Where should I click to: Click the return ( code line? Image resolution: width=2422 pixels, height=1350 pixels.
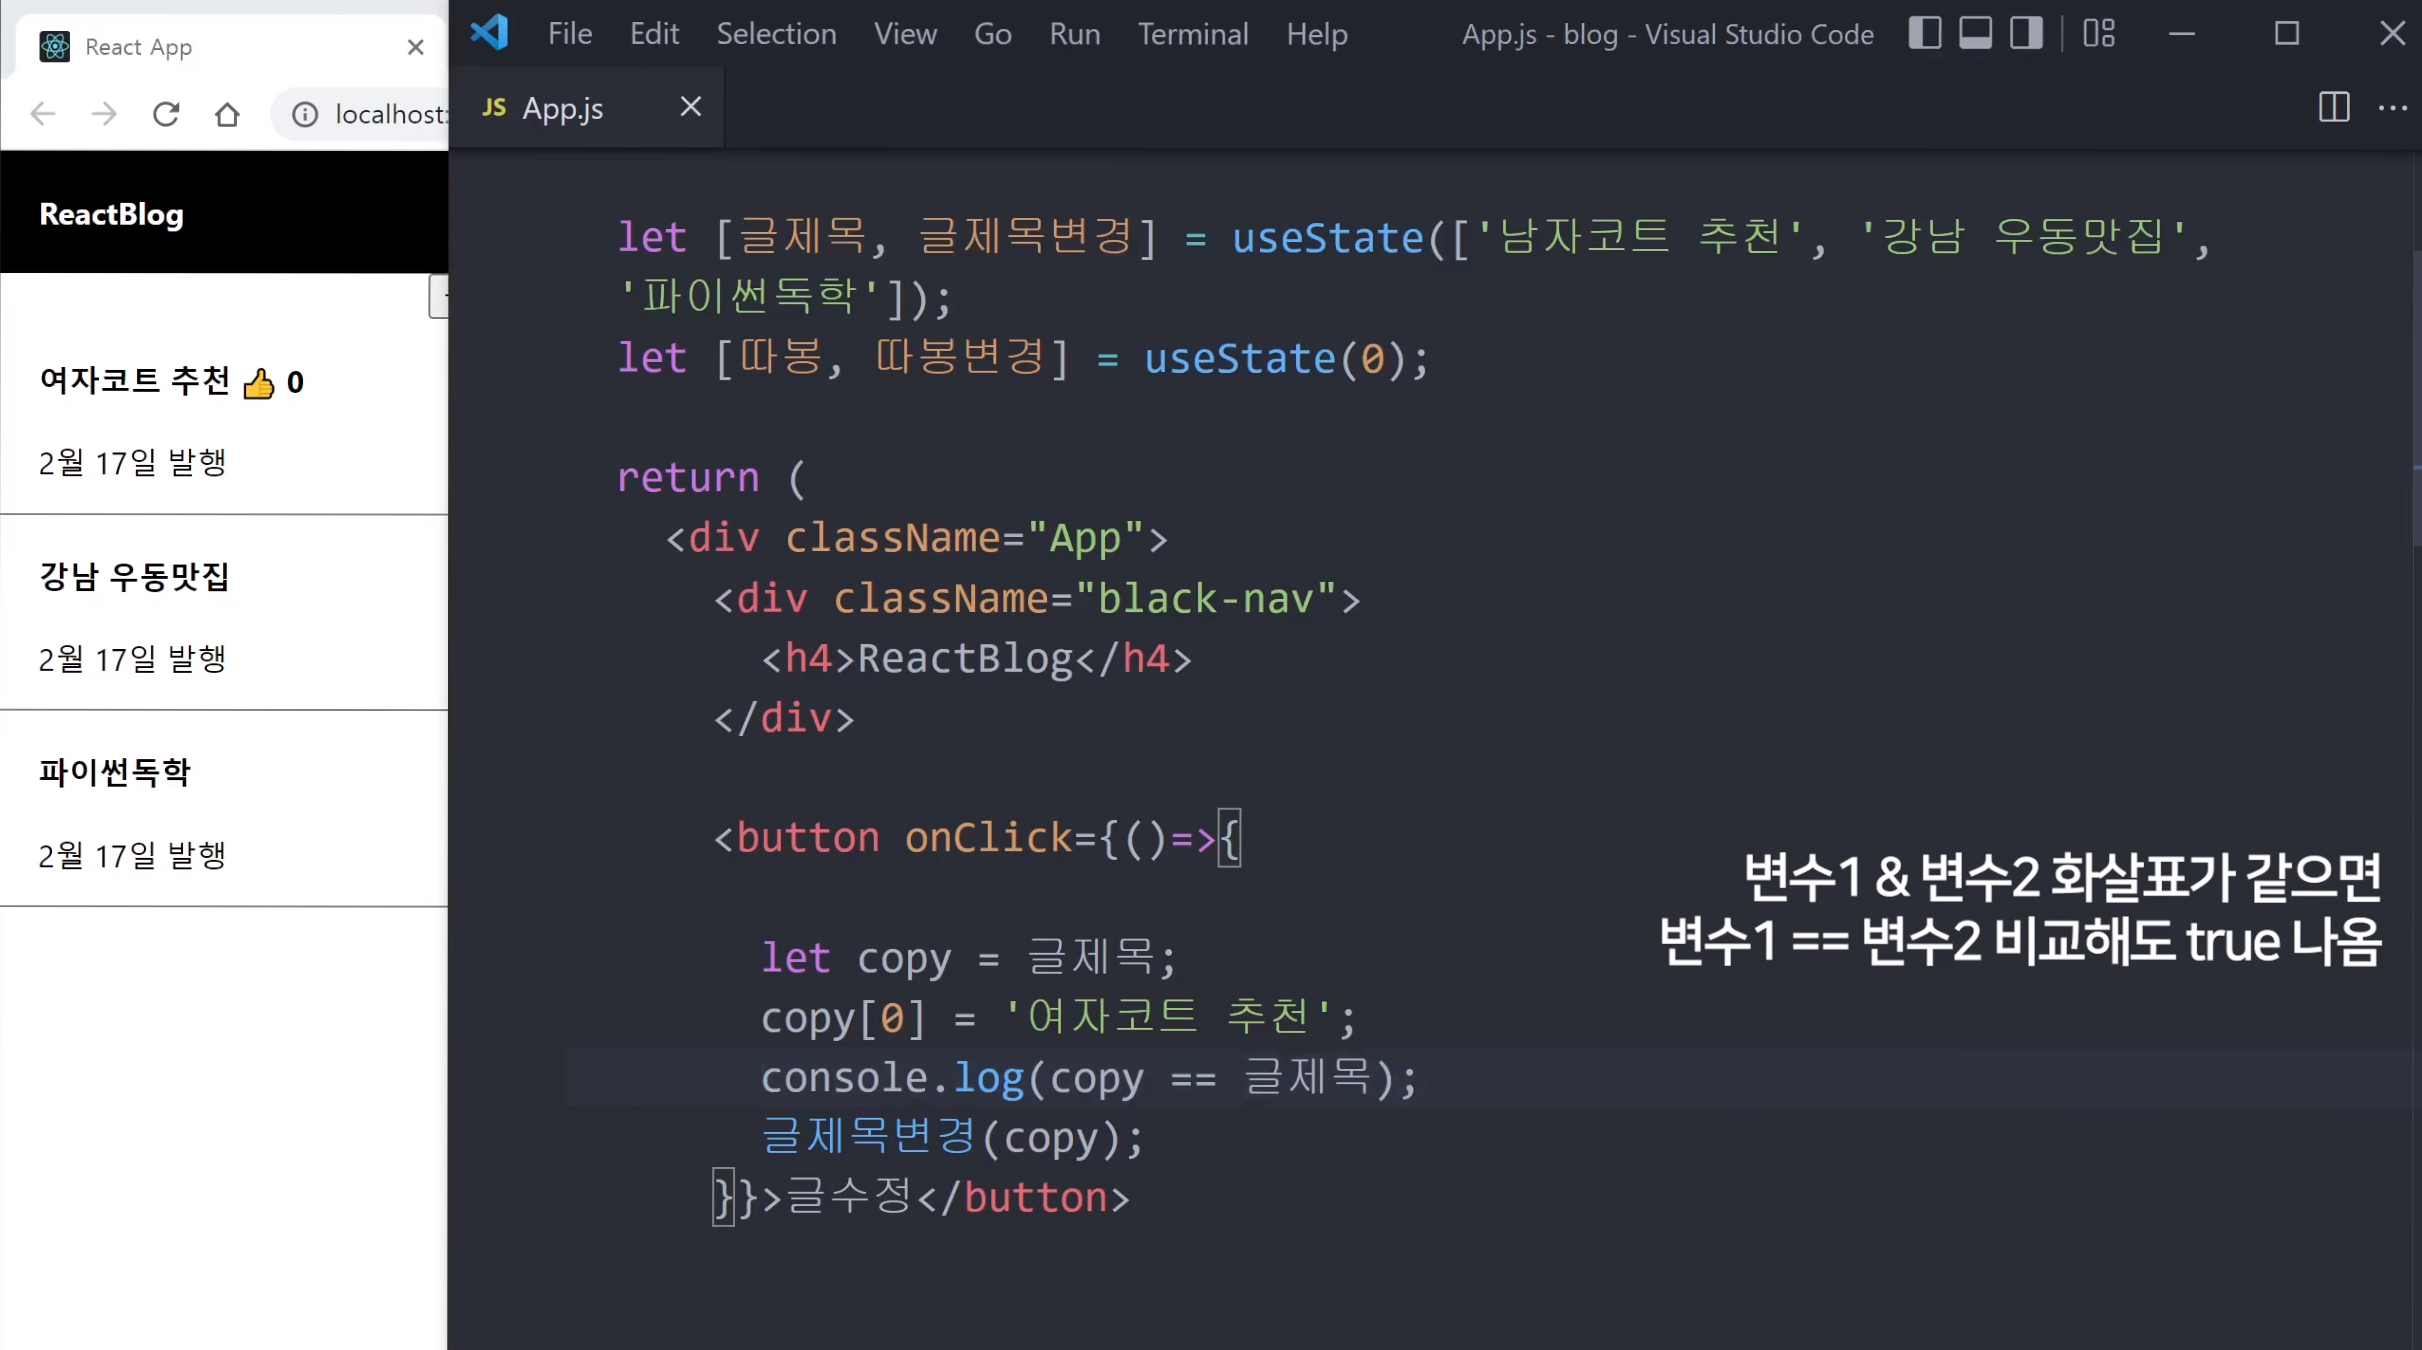[711, 478]
